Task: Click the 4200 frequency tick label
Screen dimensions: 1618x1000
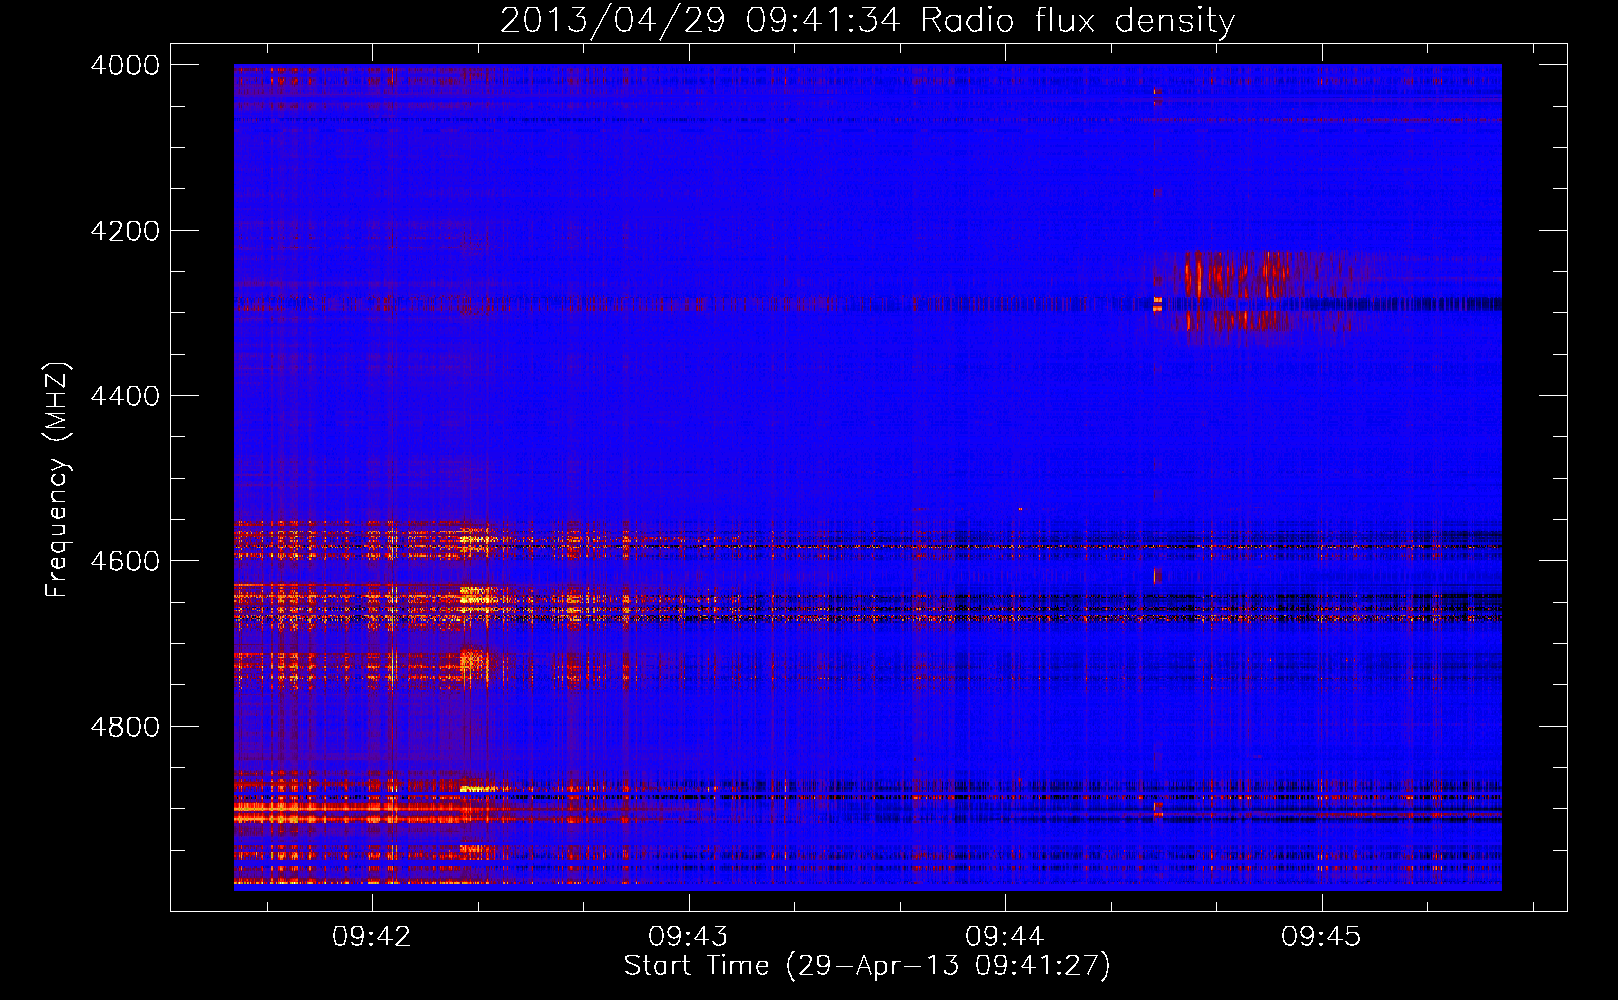Action: [125, 231]
